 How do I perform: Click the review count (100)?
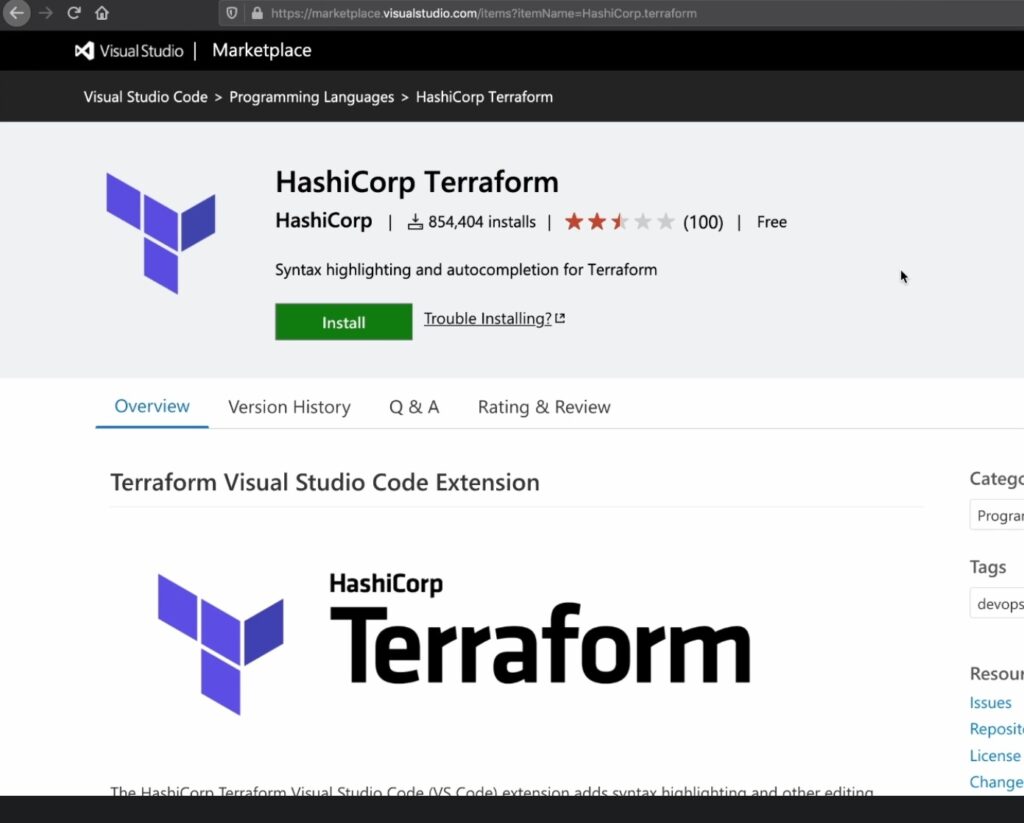click(703, 223)
